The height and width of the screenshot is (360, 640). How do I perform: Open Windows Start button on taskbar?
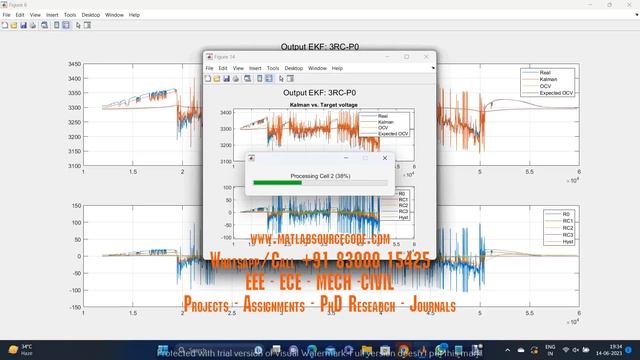tap(163, 350)
